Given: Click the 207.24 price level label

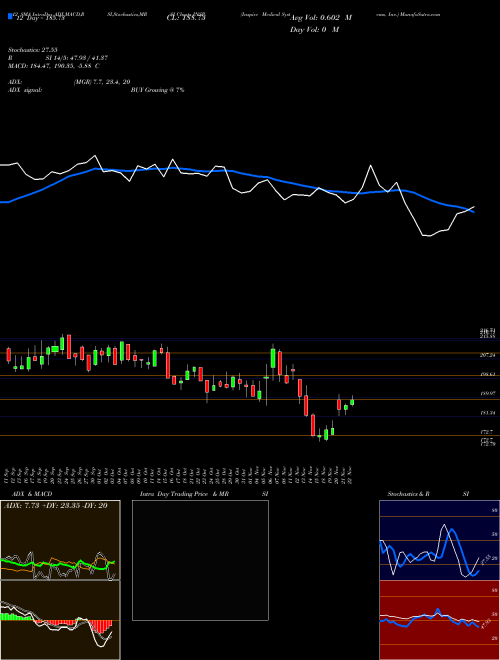Looking at the screenshot, I should click(488, 355).
